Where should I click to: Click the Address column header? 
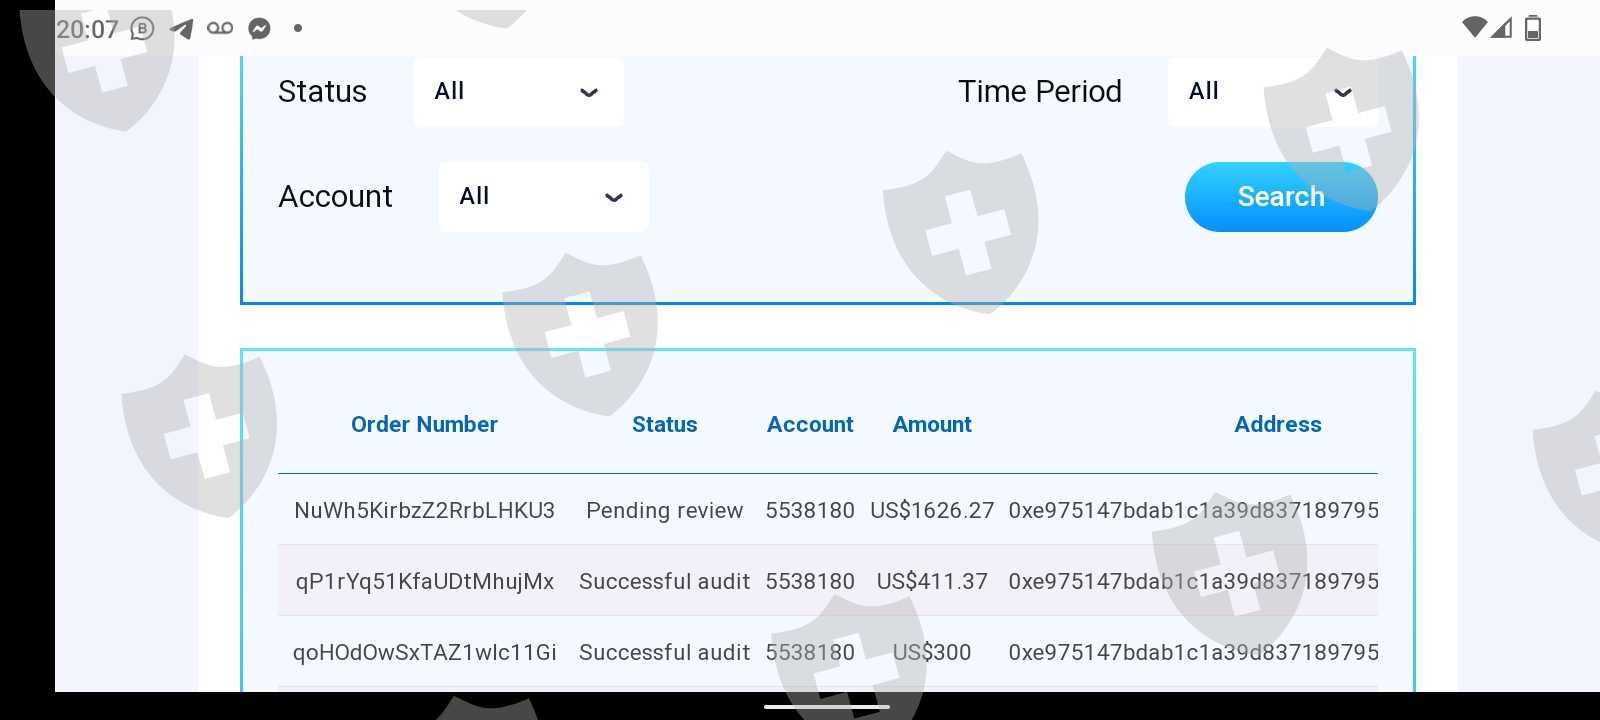(x=1277, y=424)
